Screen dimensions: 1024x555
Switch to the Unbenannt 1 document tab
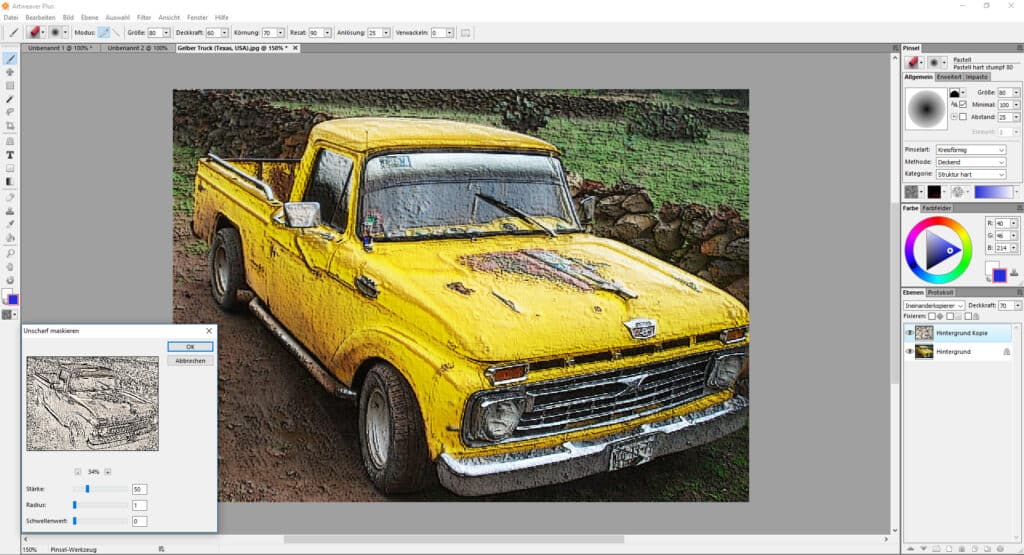(x=60, y=48)
